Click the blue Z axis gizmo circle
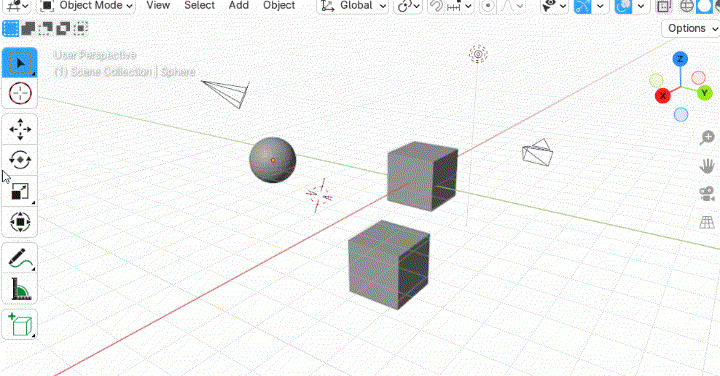This screenshot has height=376, width=720. [680, 59]
